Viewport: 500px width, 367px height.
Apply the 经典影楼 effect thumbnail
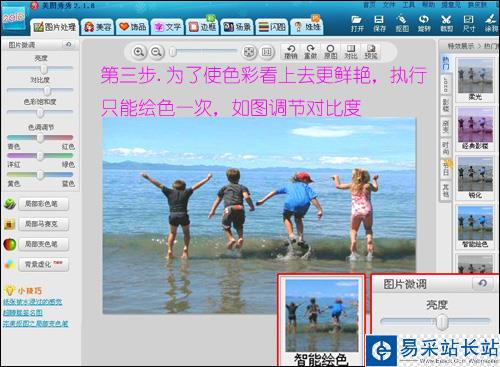475,129
